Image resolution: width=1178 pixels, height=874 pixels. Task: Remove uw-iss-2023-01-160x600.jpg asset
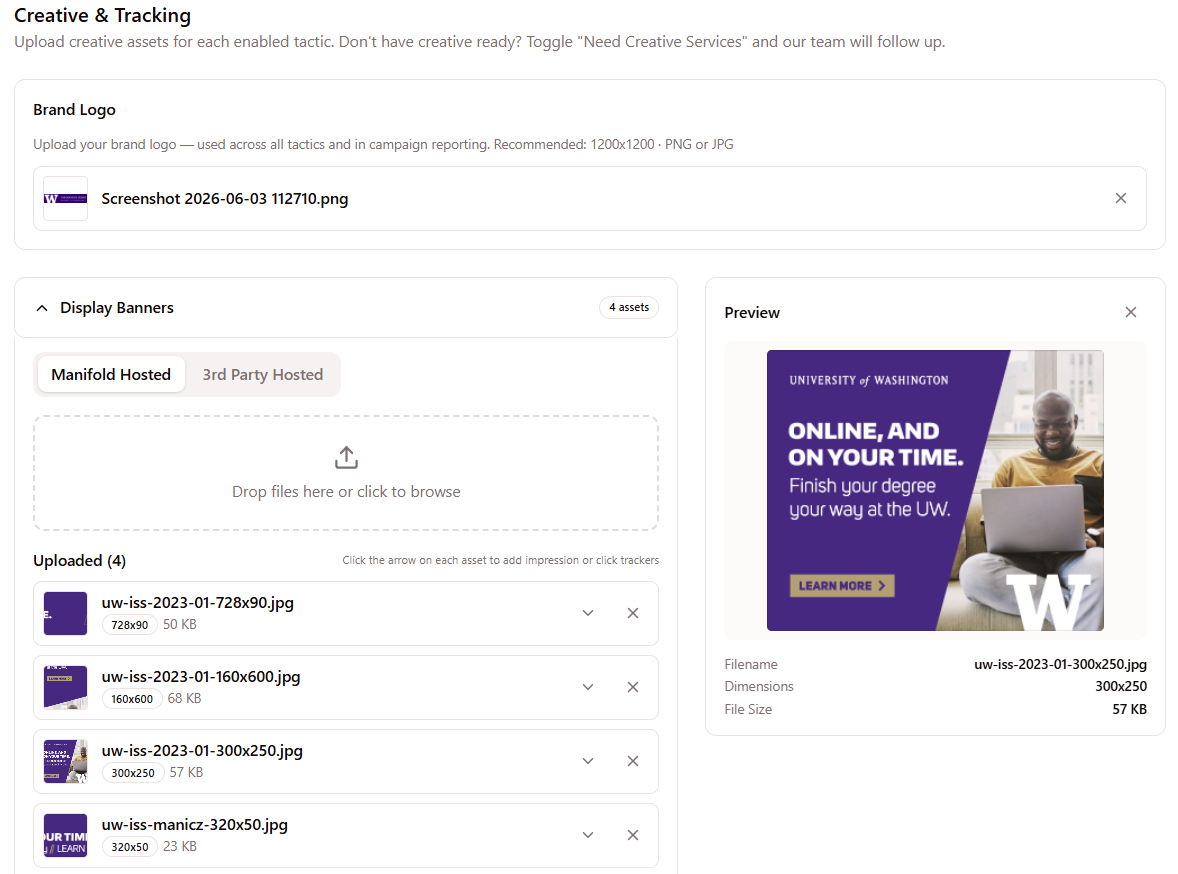(x=633, y=687)
